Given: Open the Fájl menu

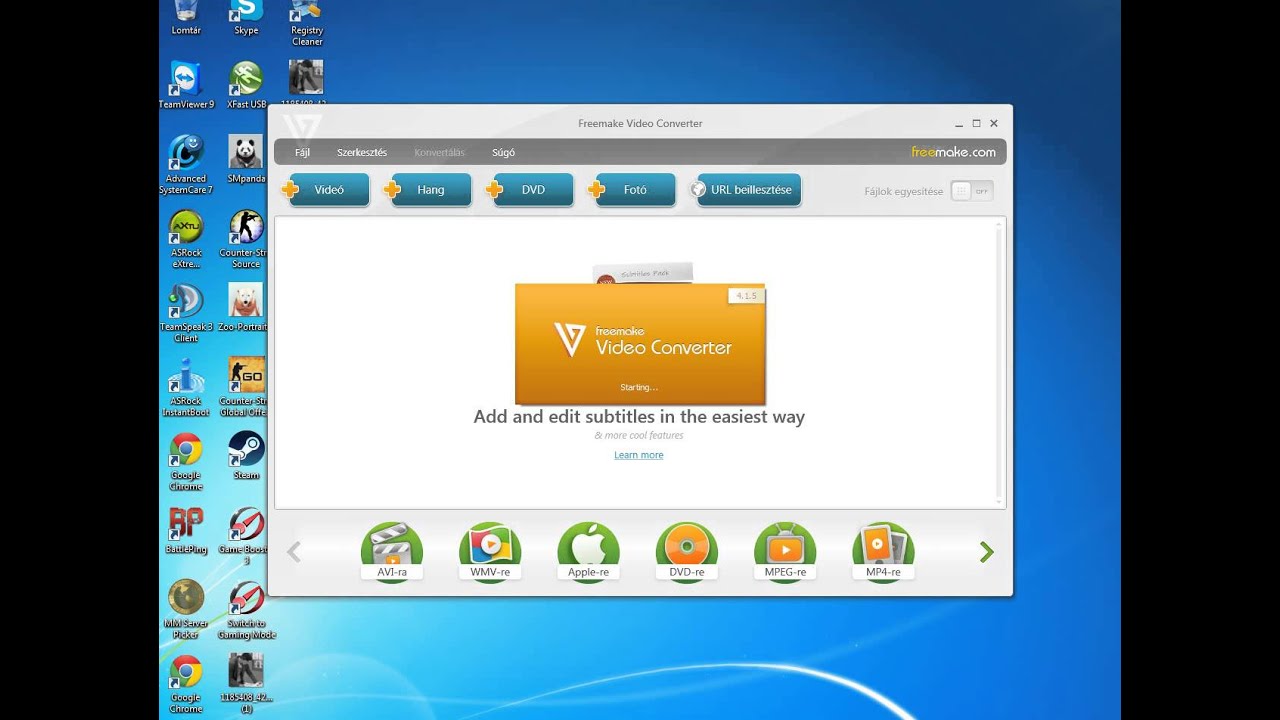Looking at the screenshot, I should 302,153.
